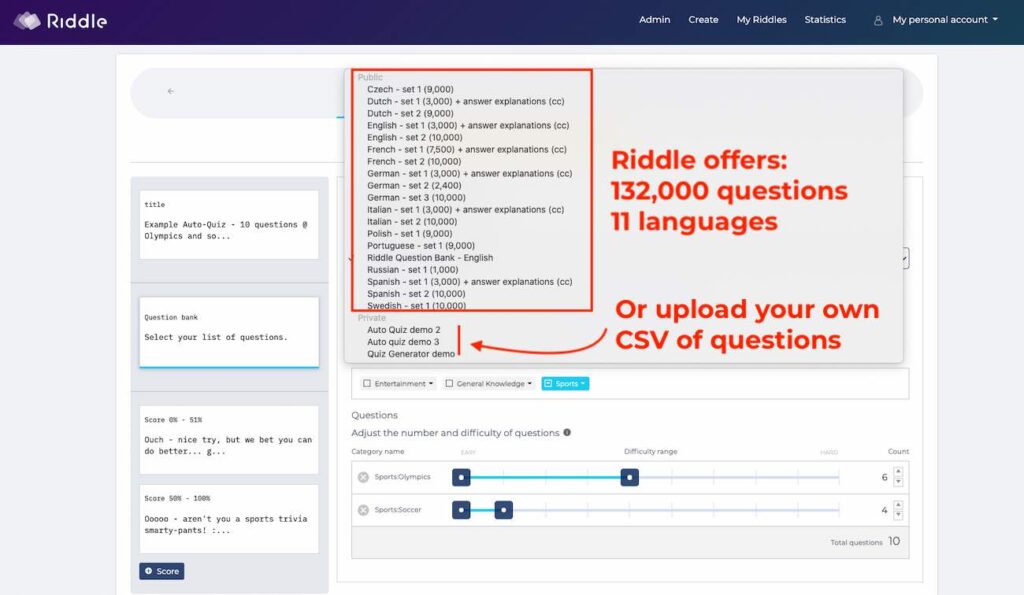Pick Riddle Question Bank - English
The image size is (1024, 595).
[x=430, y=258]
